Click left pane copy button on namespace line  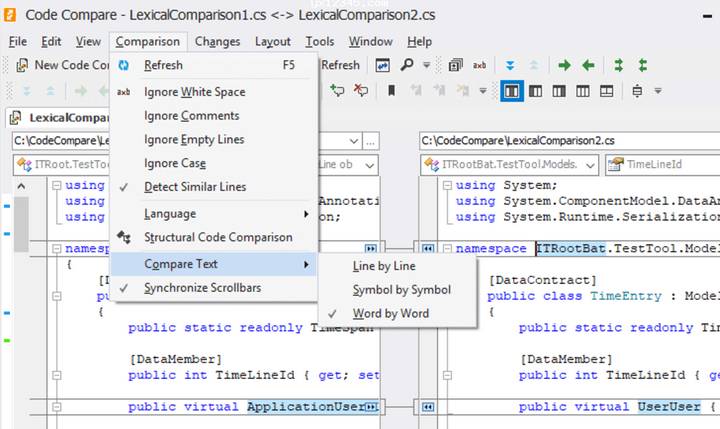click(370, 248)
